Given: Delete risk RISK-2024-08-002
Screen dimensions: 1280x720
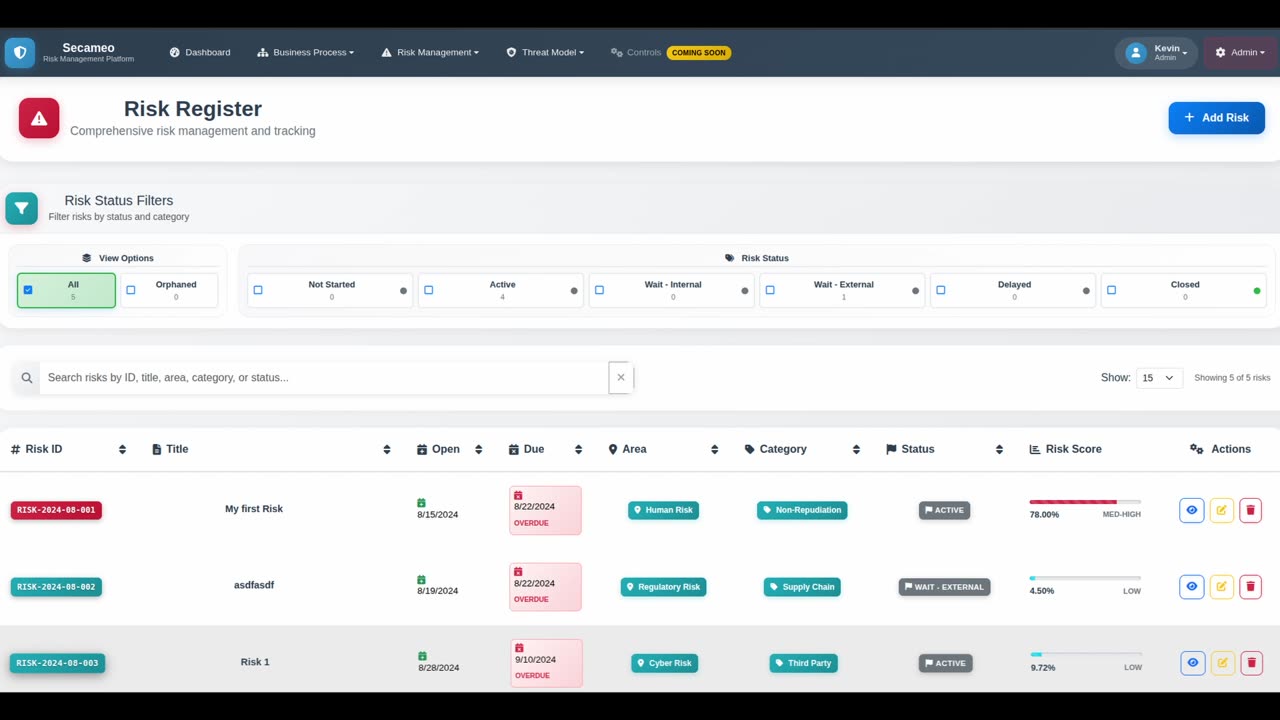Looking at the screenshot, I should pyautogui.click(x=1250, y=587).
